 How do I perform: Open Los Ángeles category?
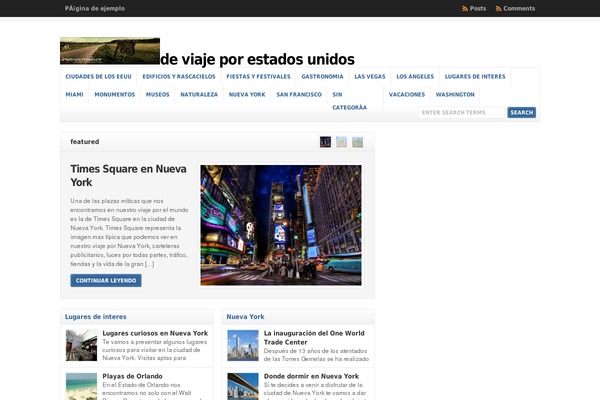coord(415,77)
